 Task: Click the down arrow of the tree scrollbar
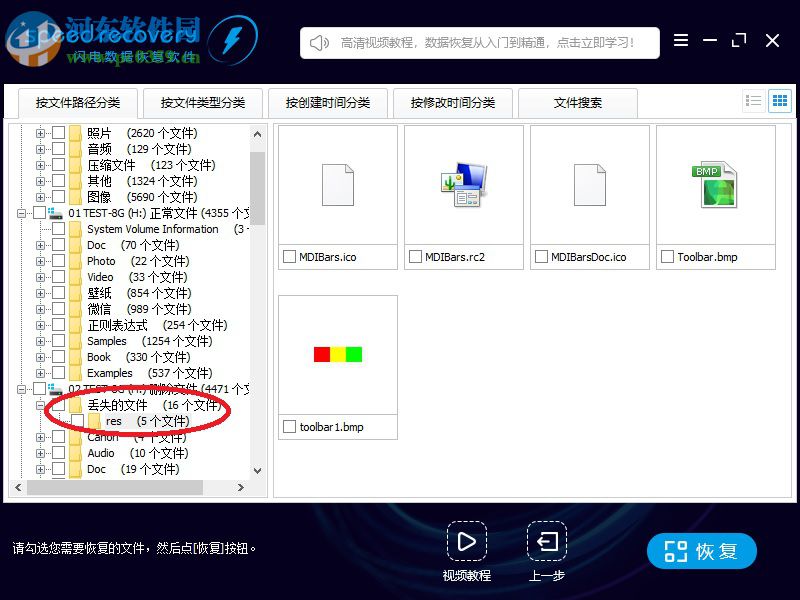click(256, 471)
